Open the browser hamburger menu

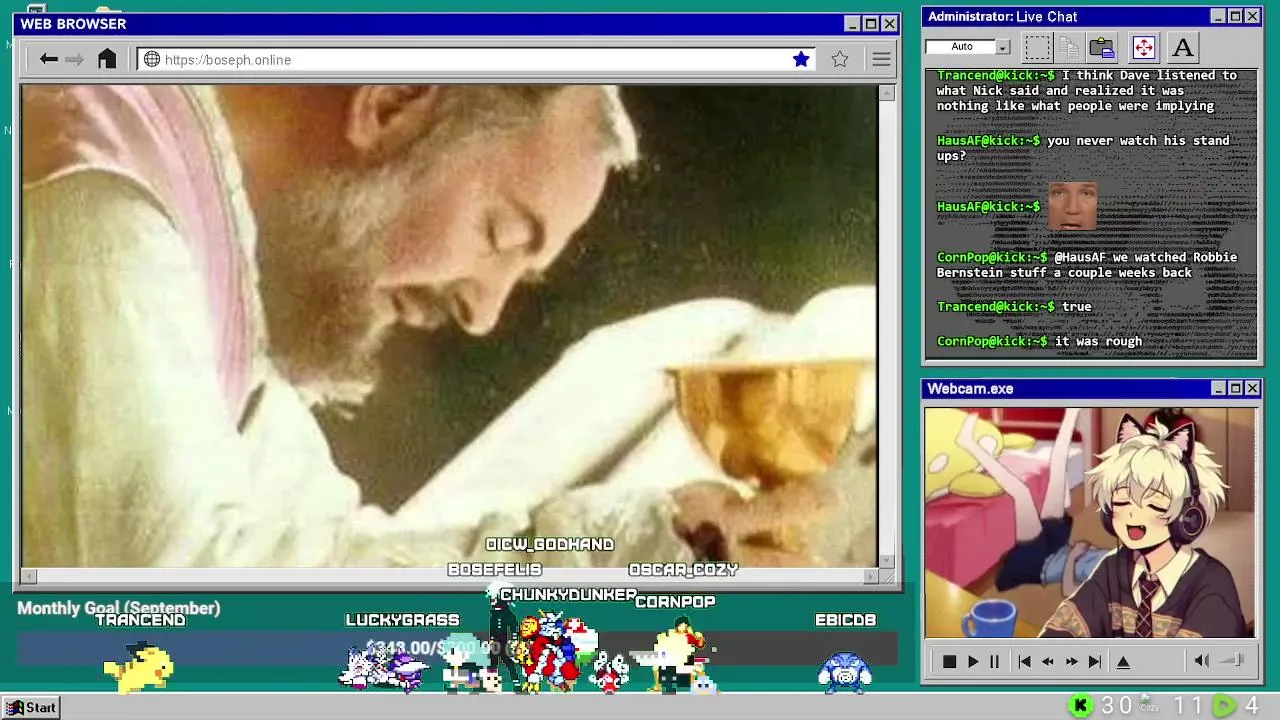[881, 59]
